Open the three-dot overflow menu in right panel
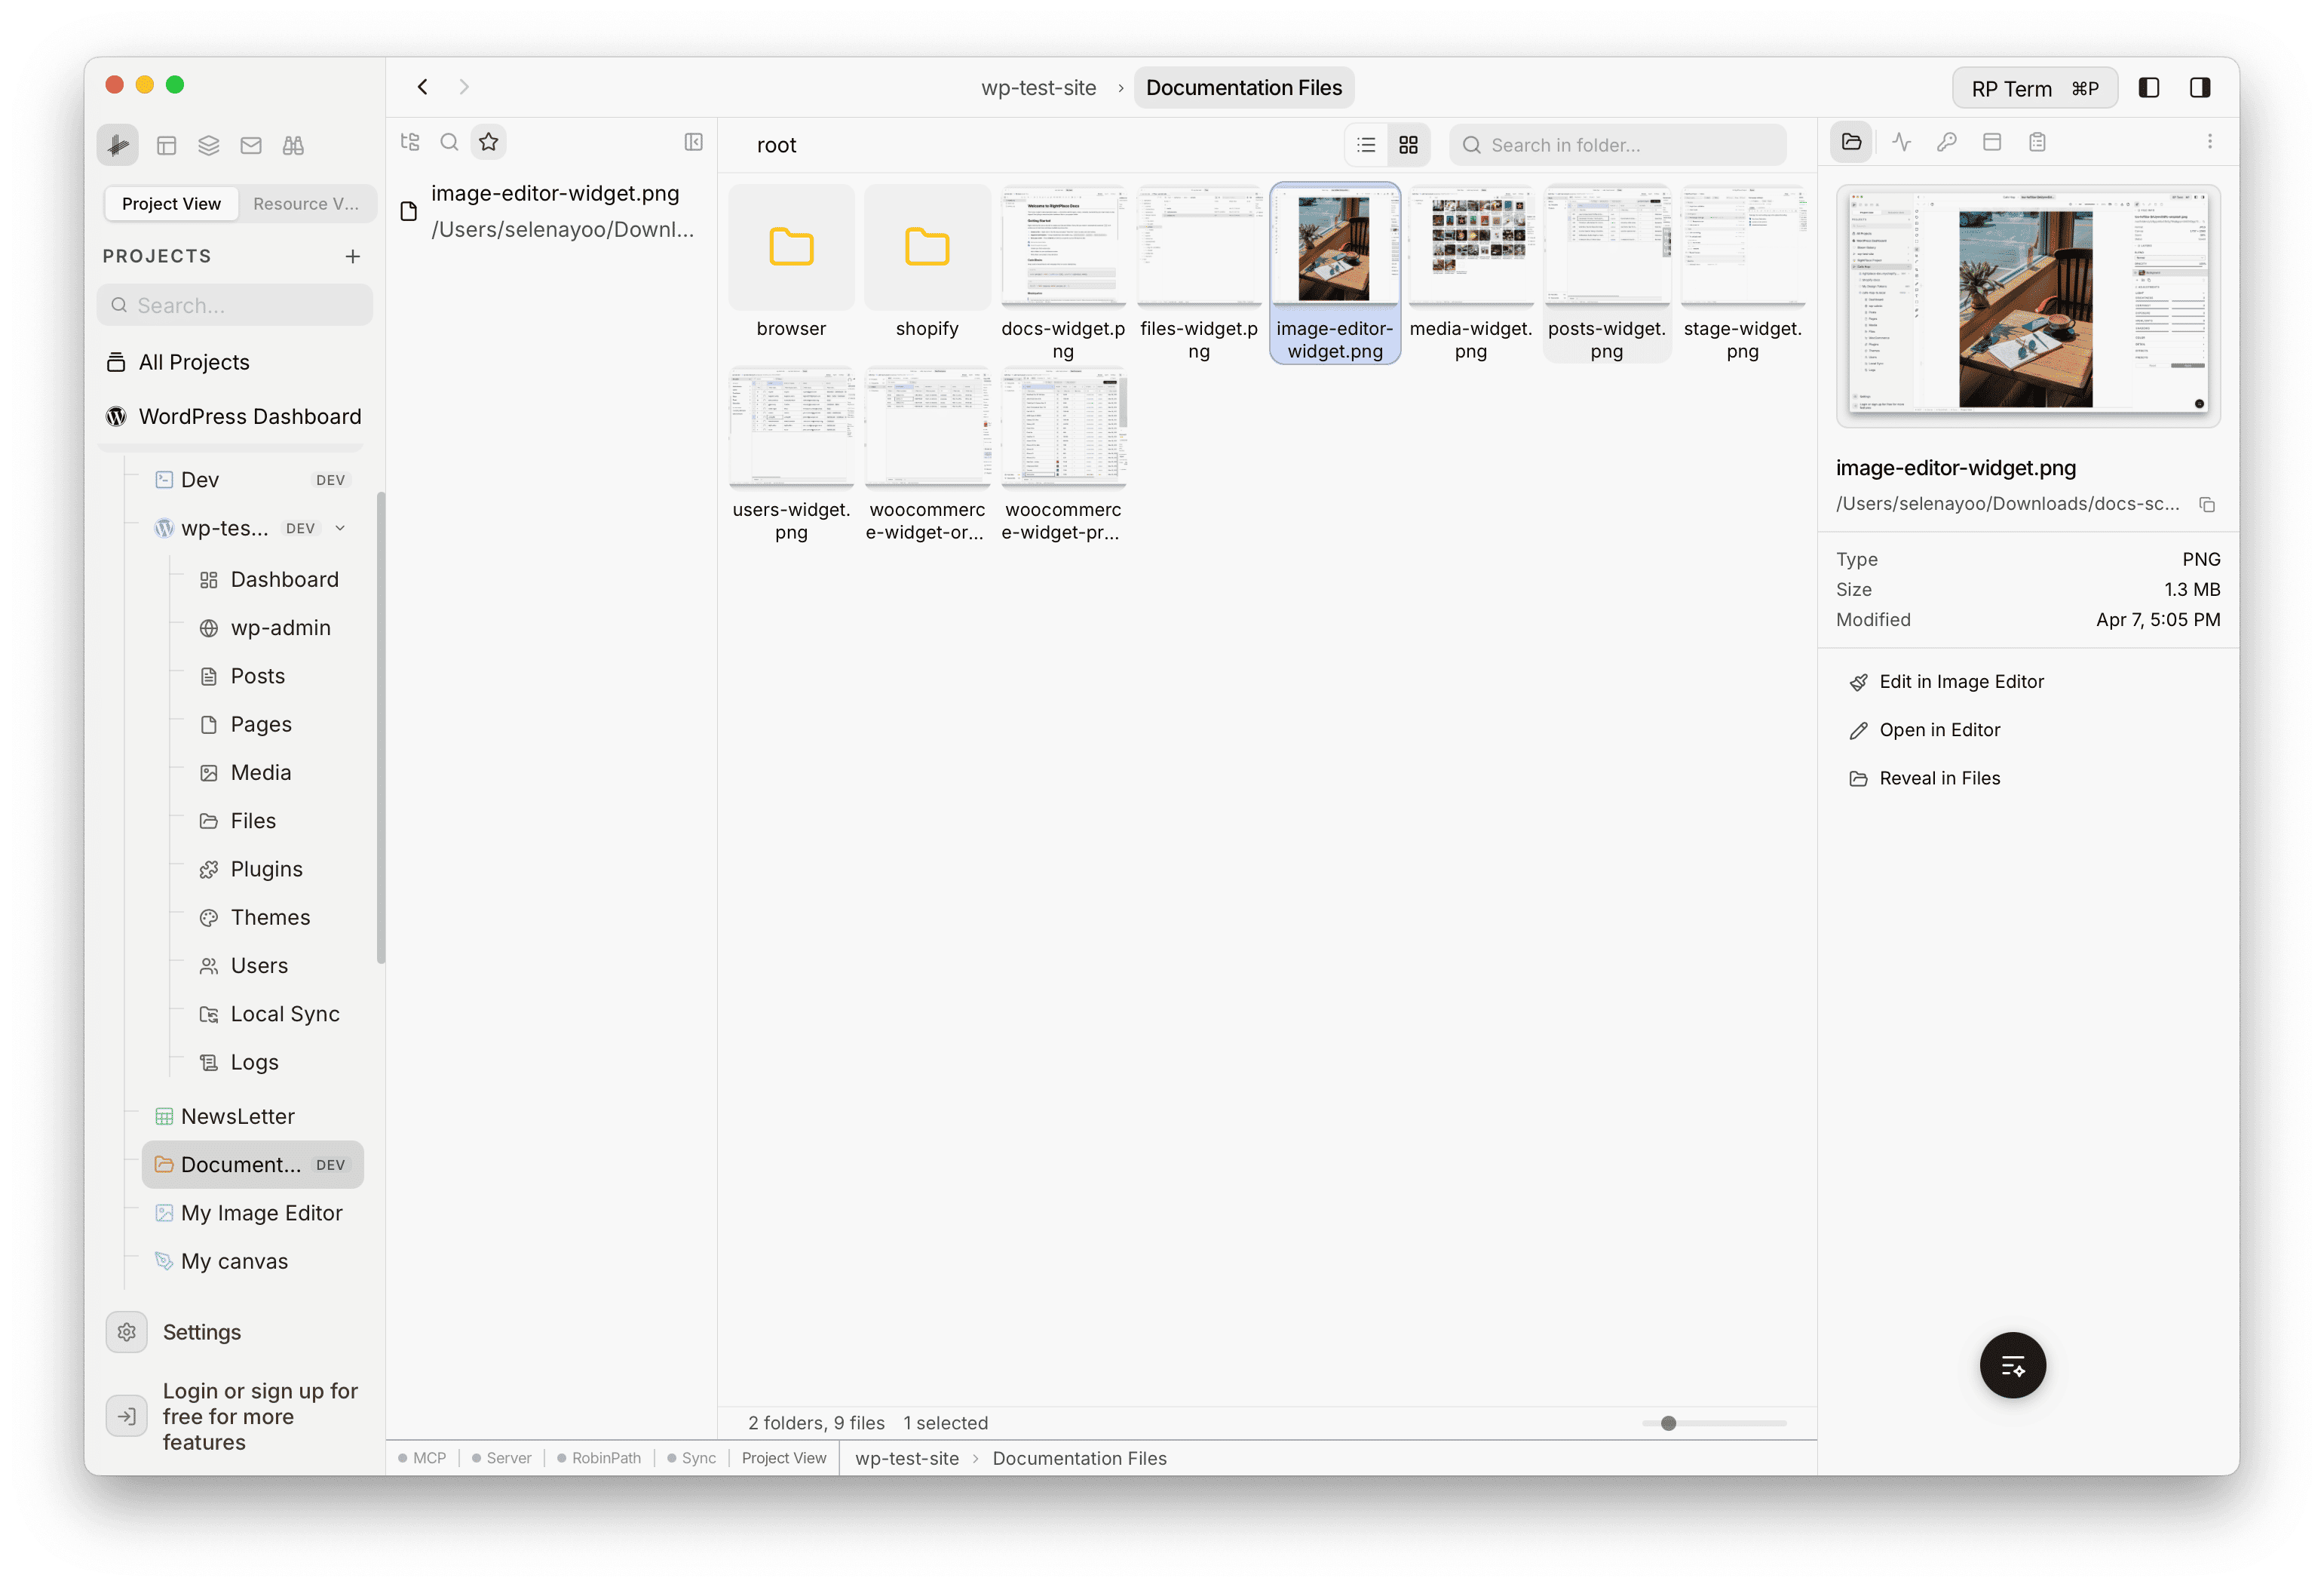Screen dimensions: 2324x1587 coord(2211,141)
